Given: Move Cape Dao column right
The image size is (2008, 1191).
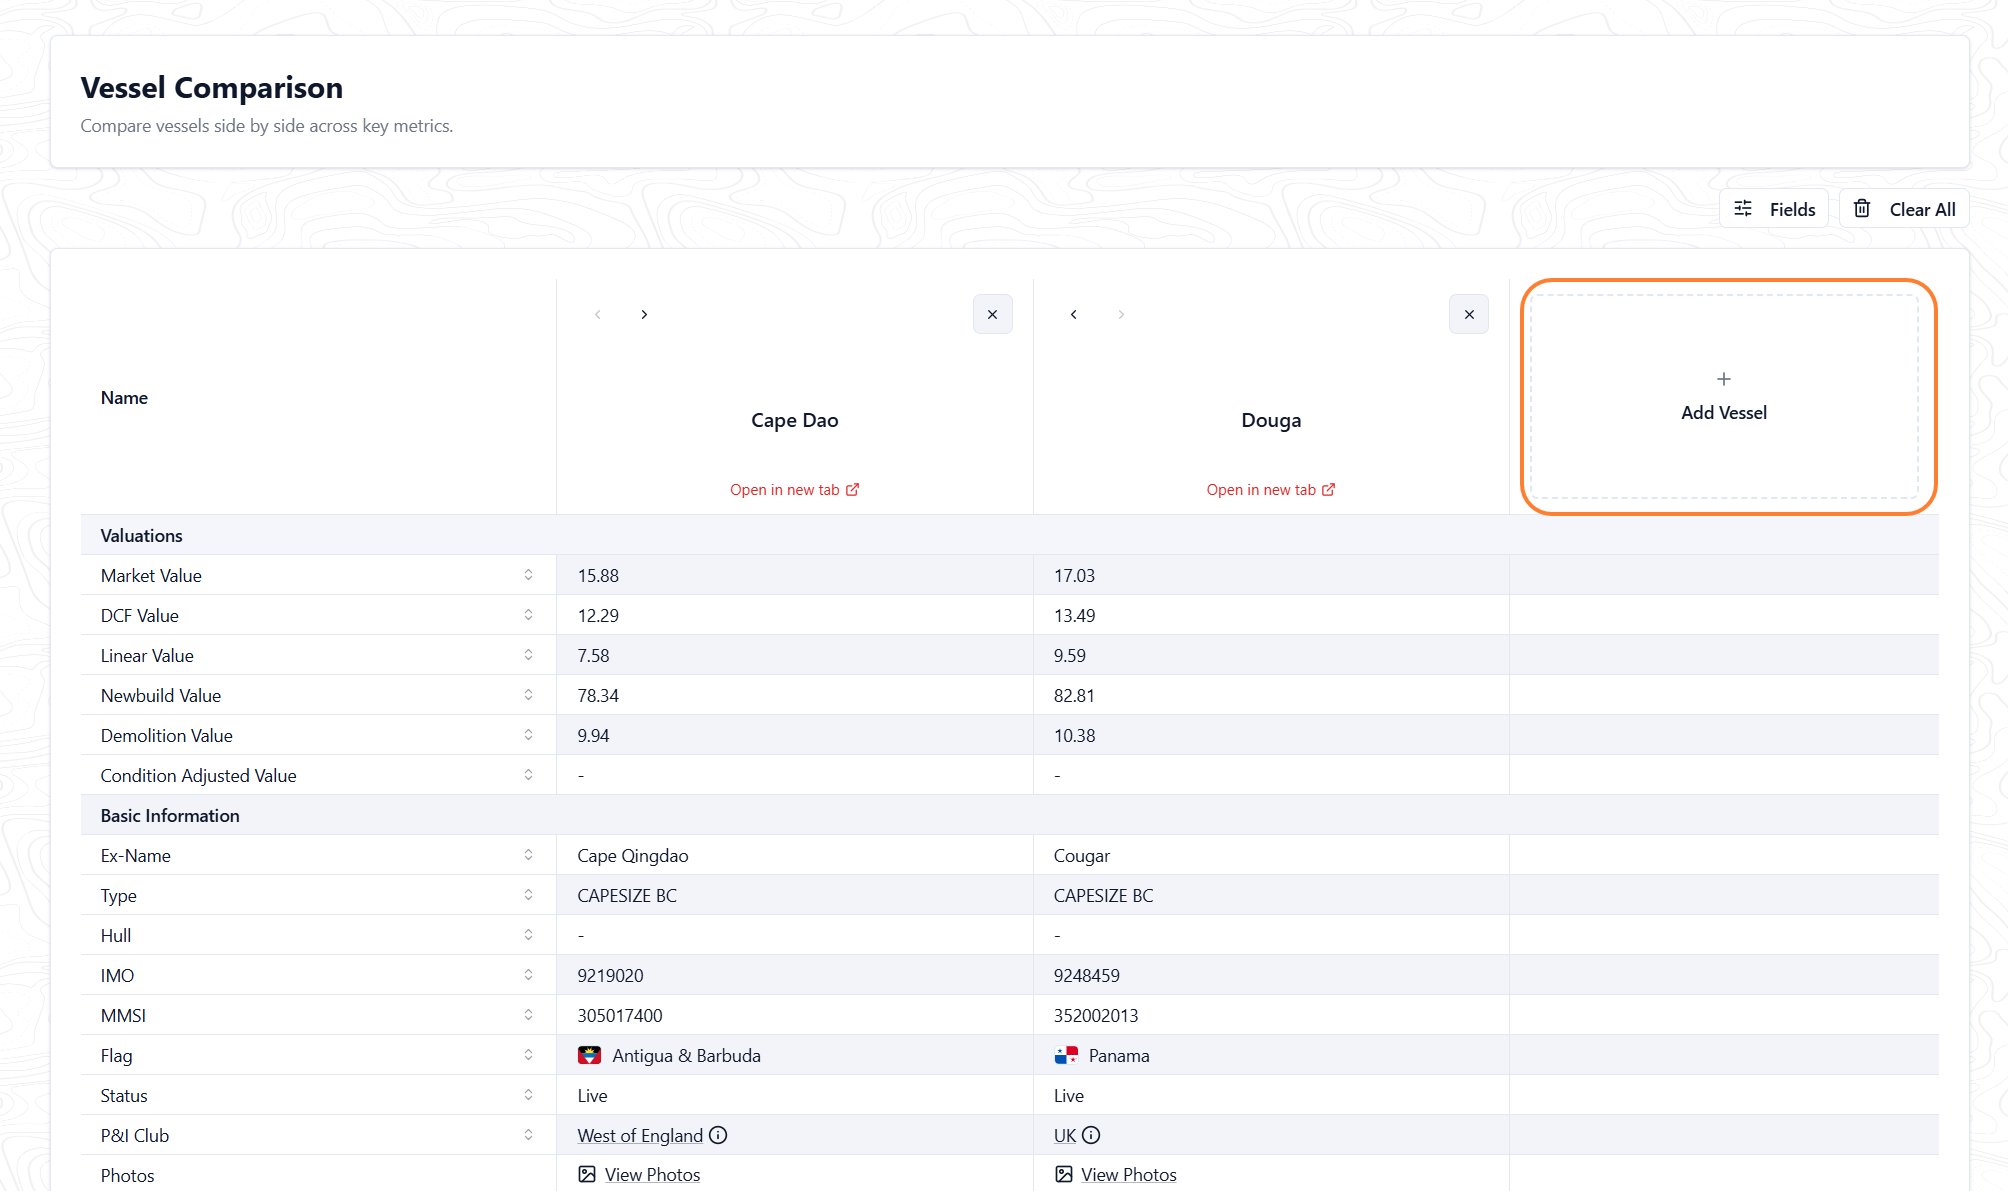Looking at the screenshot, I should click(644, 314).
